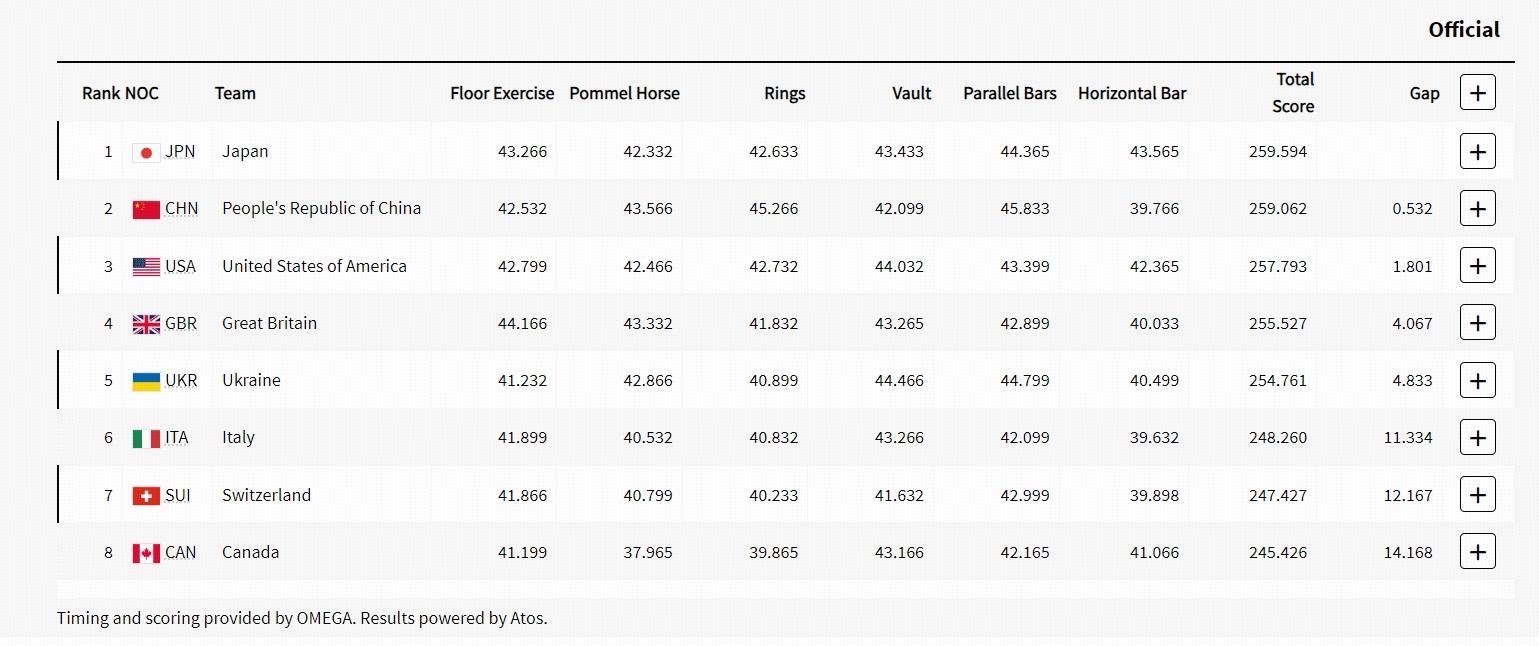The height and width of the screenshot is (646, 1539).
Task: Open the CHN country code link
Action: [x=181, y=209]
